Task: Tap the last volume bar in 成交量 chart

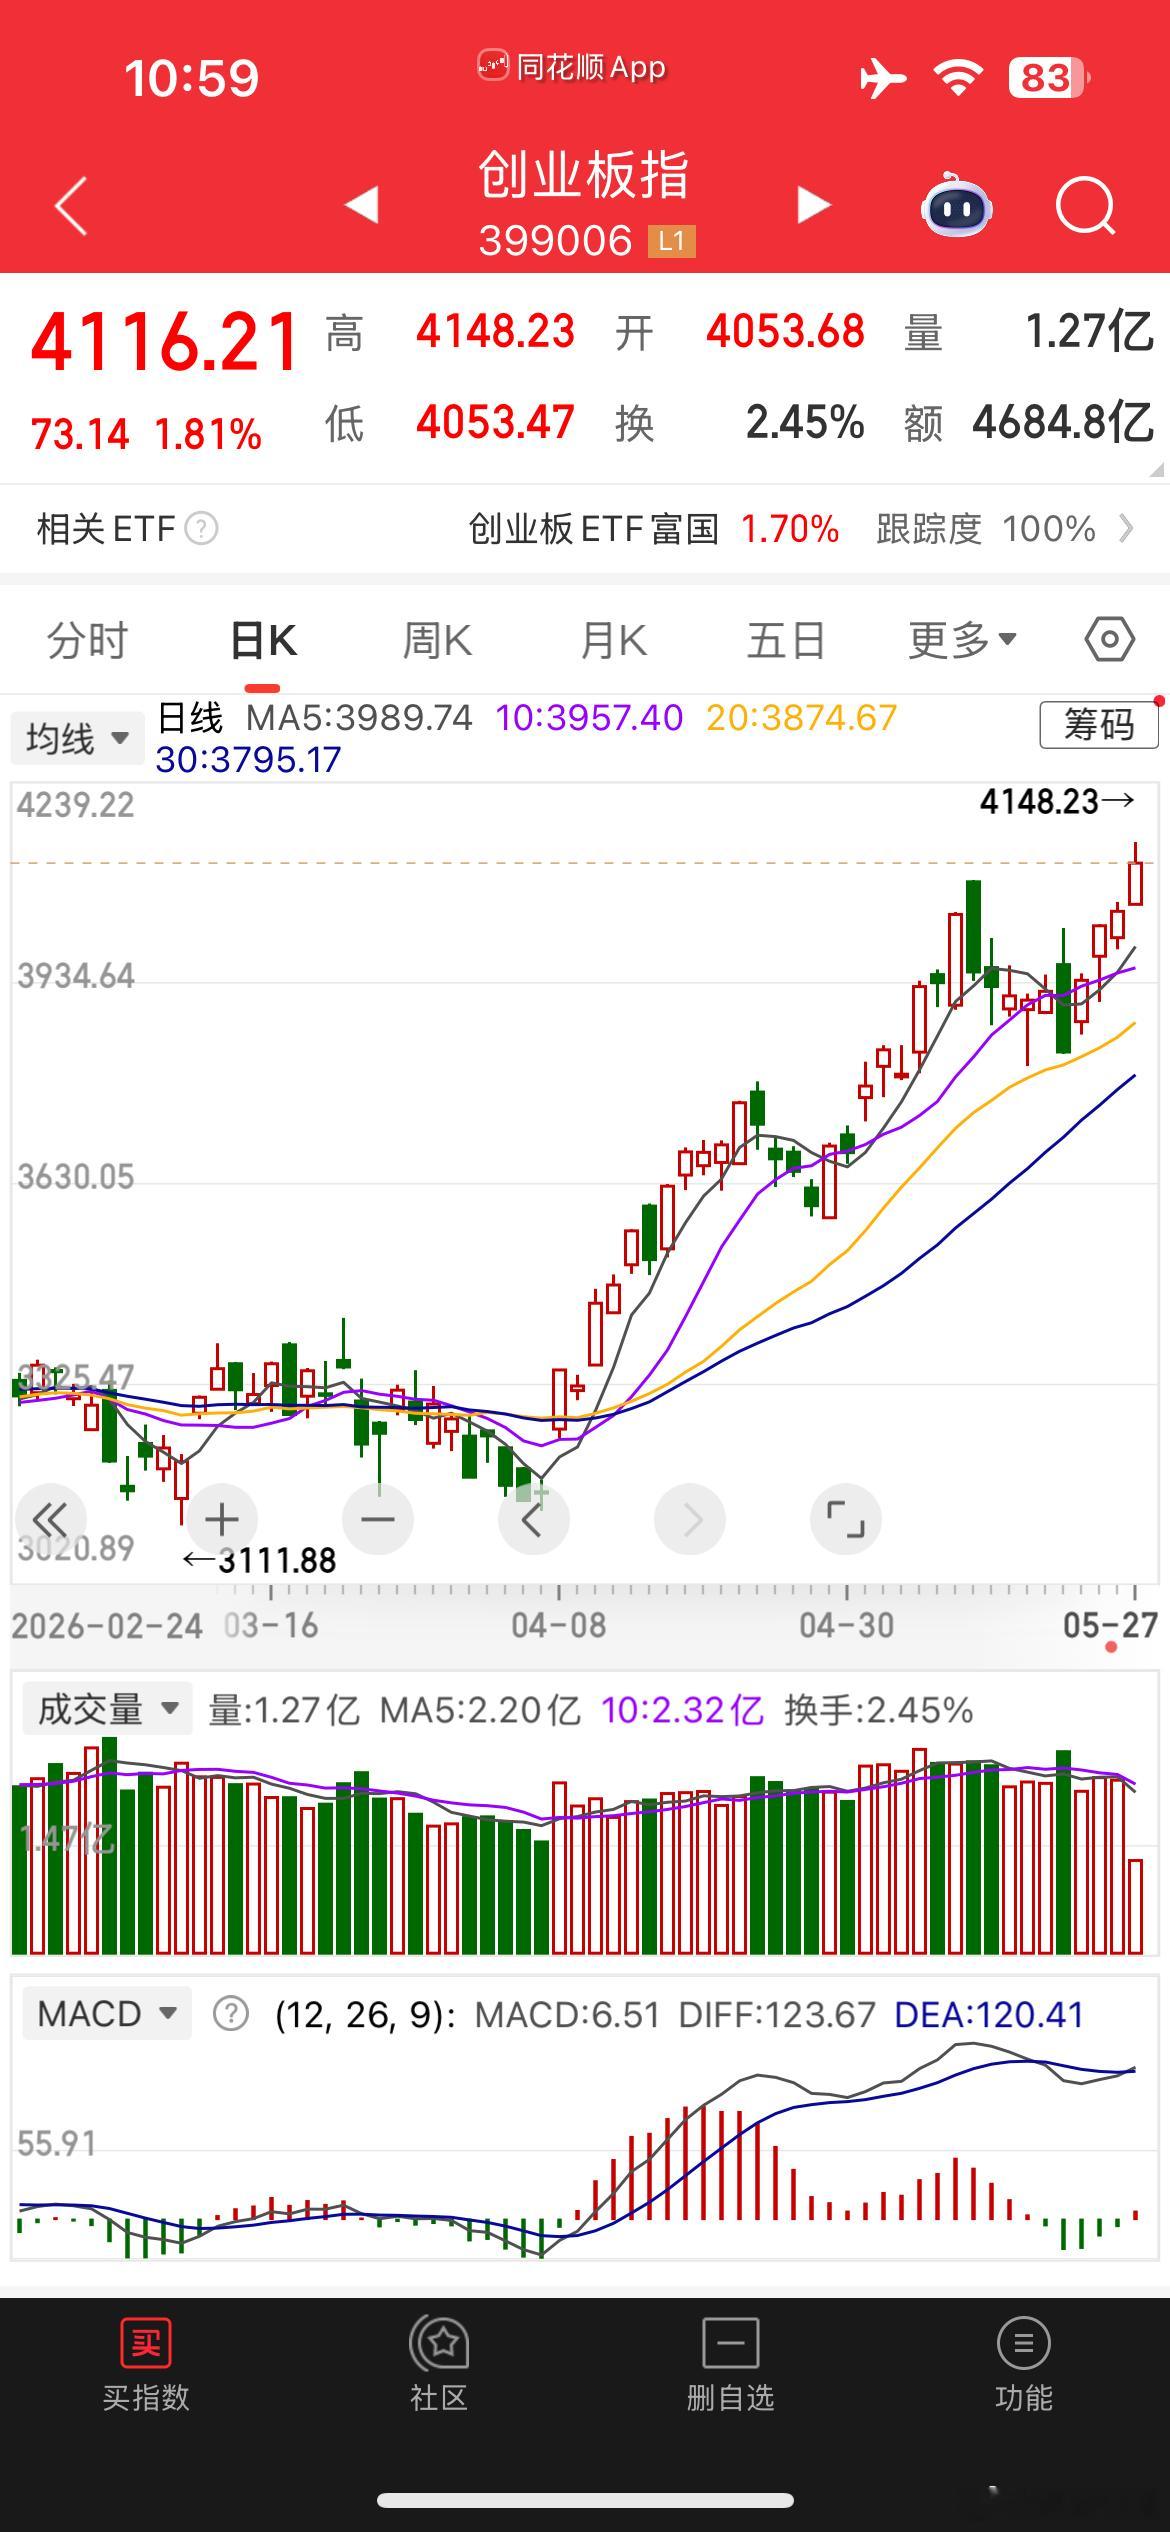Action: pyautogui.click(x=1135, y=1906)
